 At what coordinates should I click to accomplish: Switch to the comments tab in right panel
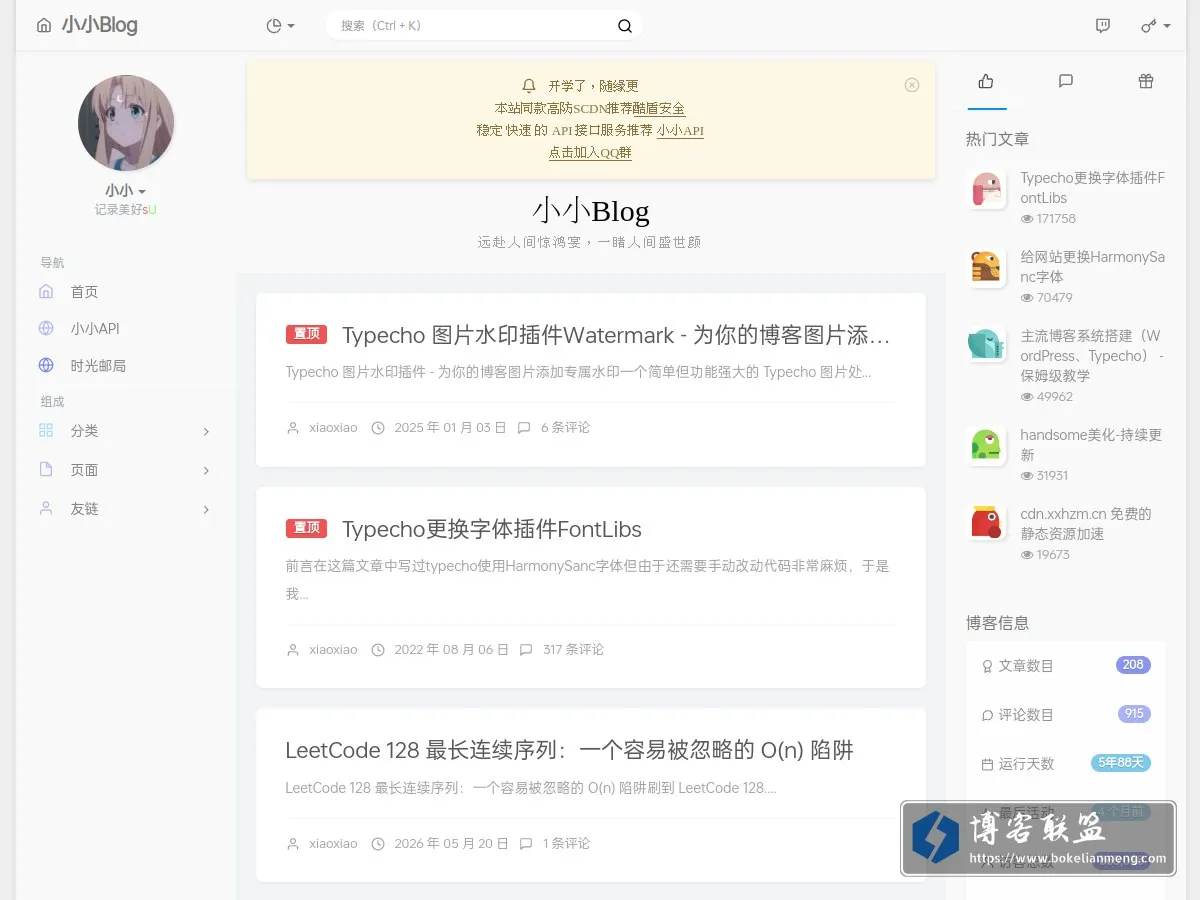point(1066,82)
